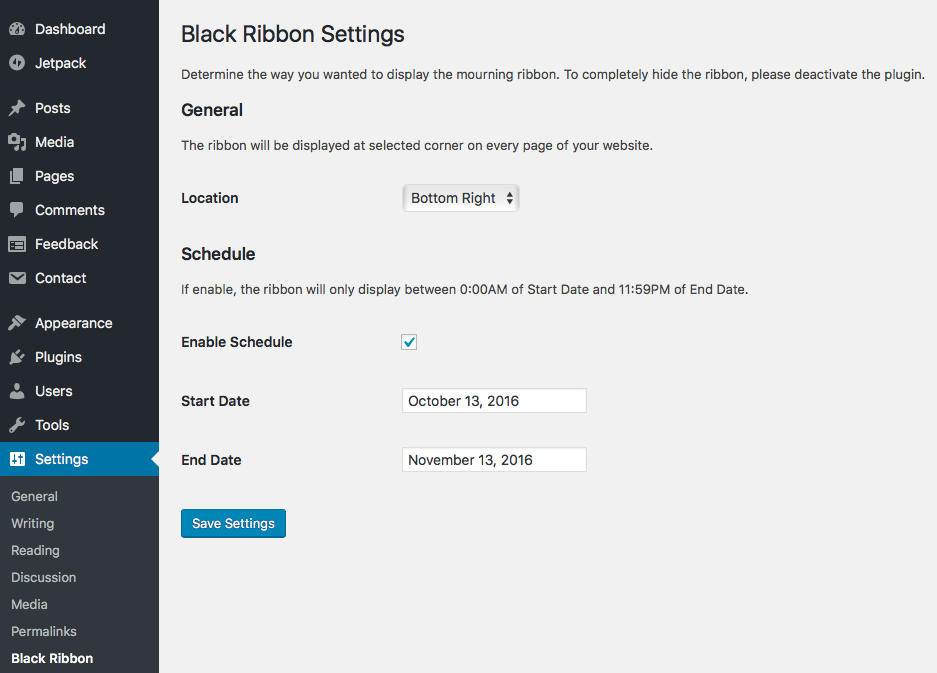Open the Black Ribbon submenu link
This screenshot has width=937, height=673.
52,658
